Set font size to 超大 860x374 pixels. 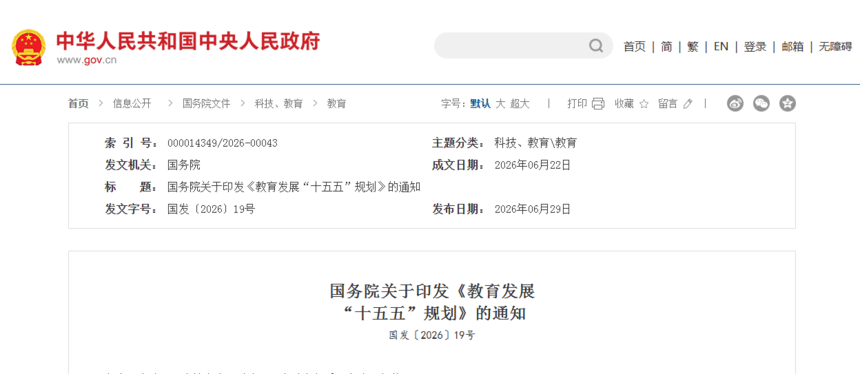520,104
